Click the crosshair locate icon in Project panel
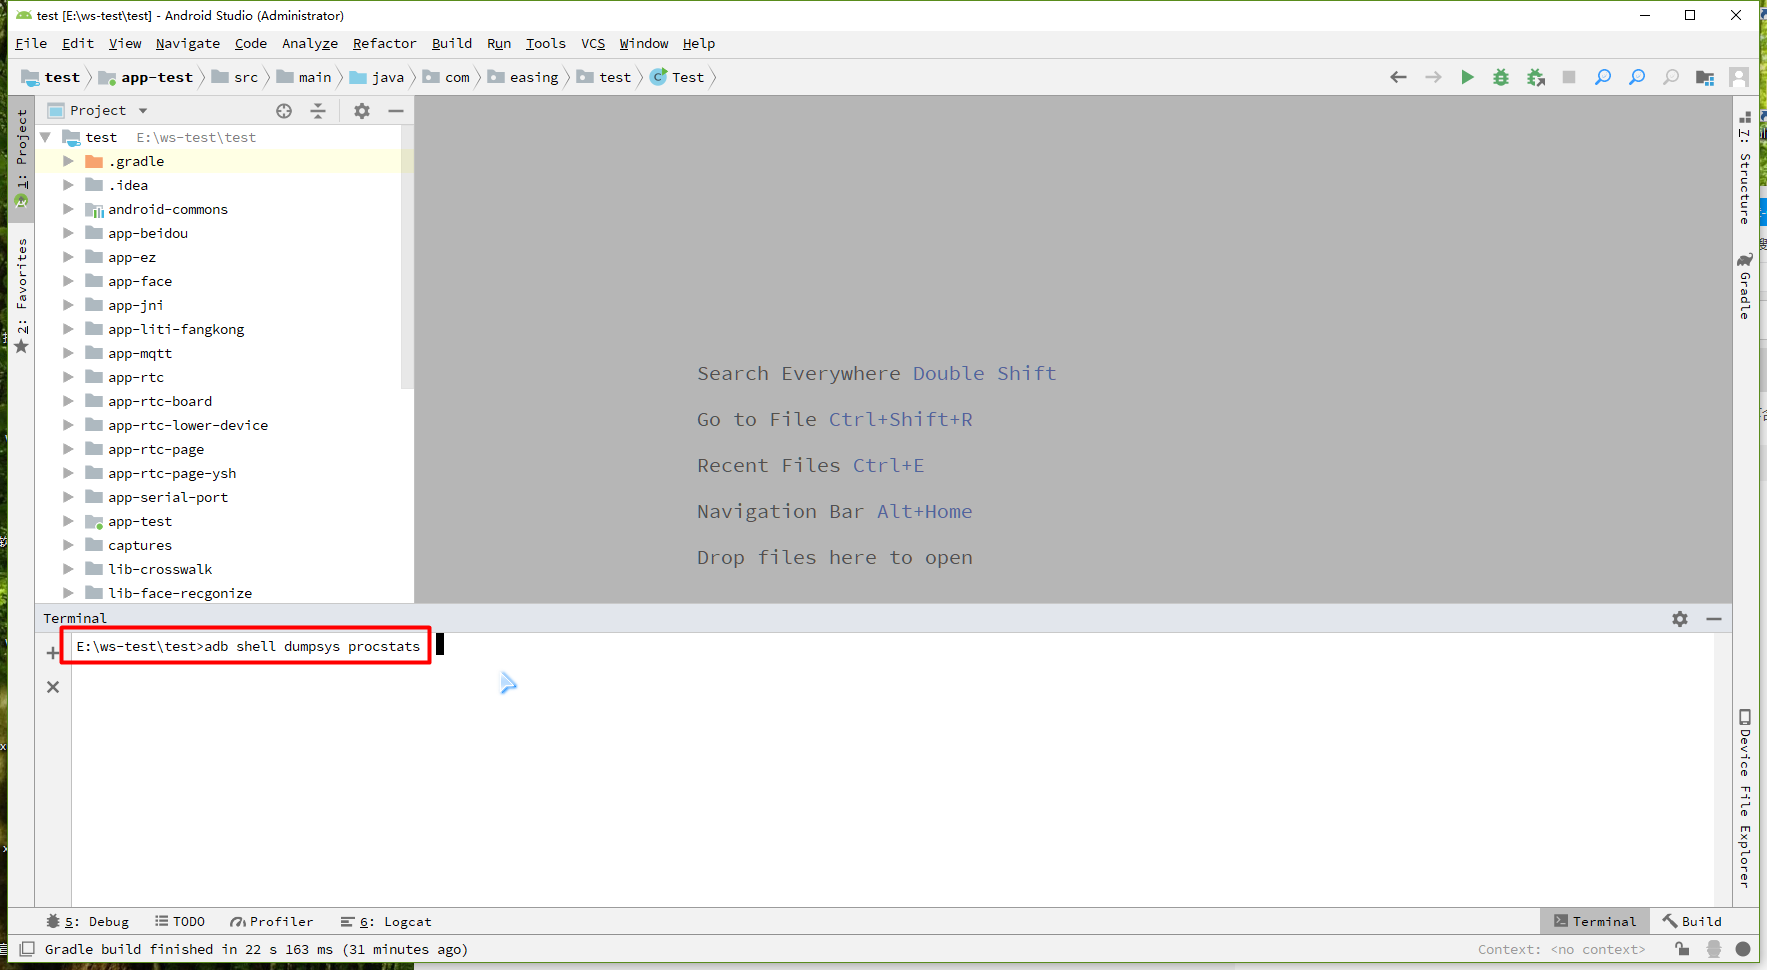This screenshot has width=1767, height=970. point(284,111)
